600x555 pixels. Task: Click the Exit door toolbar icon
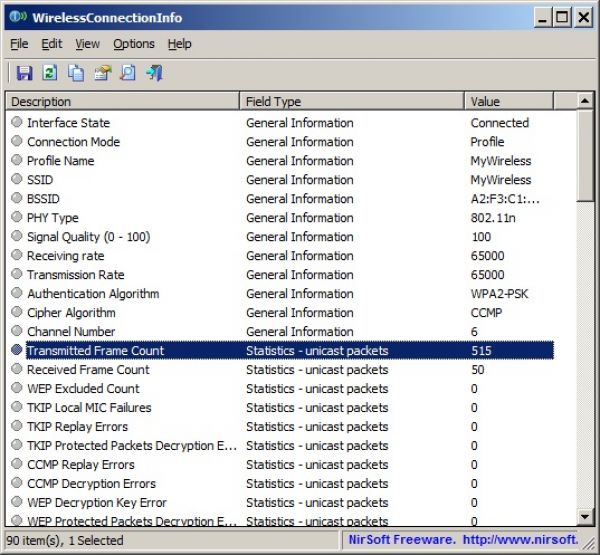click(x=154, y=73)
